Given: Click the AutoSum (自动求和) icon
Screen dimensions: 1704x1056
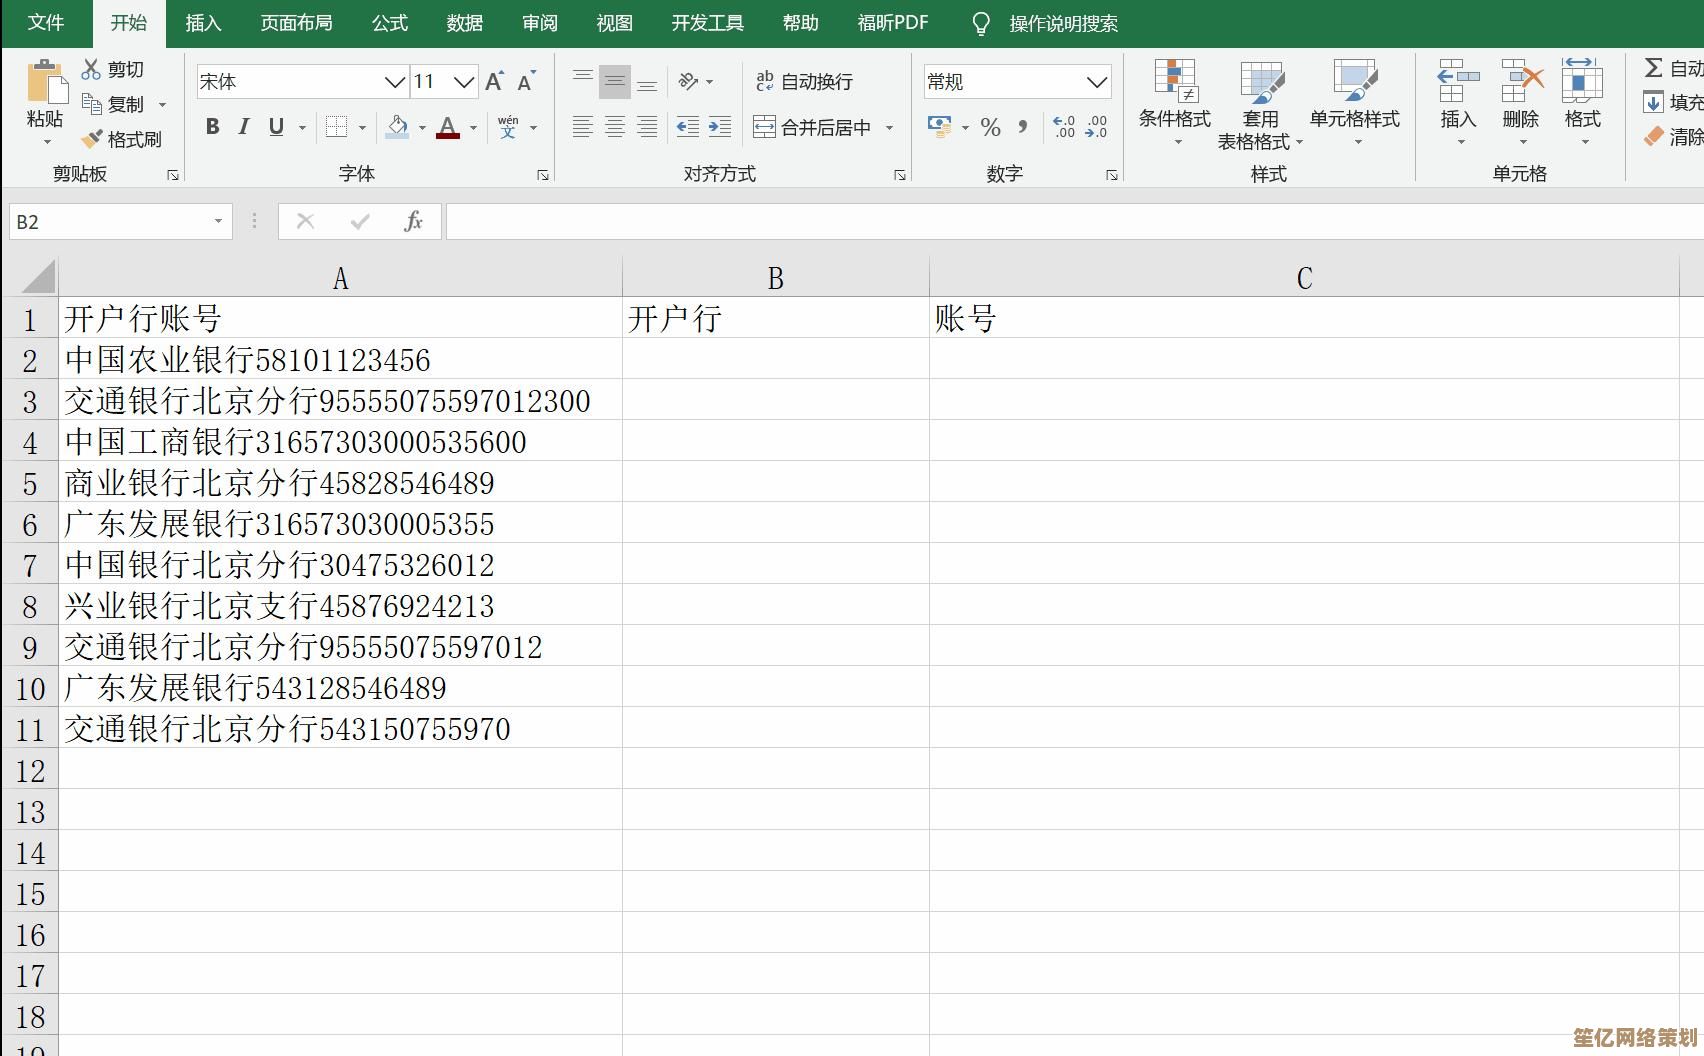Looking at the screenshot, I should click(x=1652, y=68).
